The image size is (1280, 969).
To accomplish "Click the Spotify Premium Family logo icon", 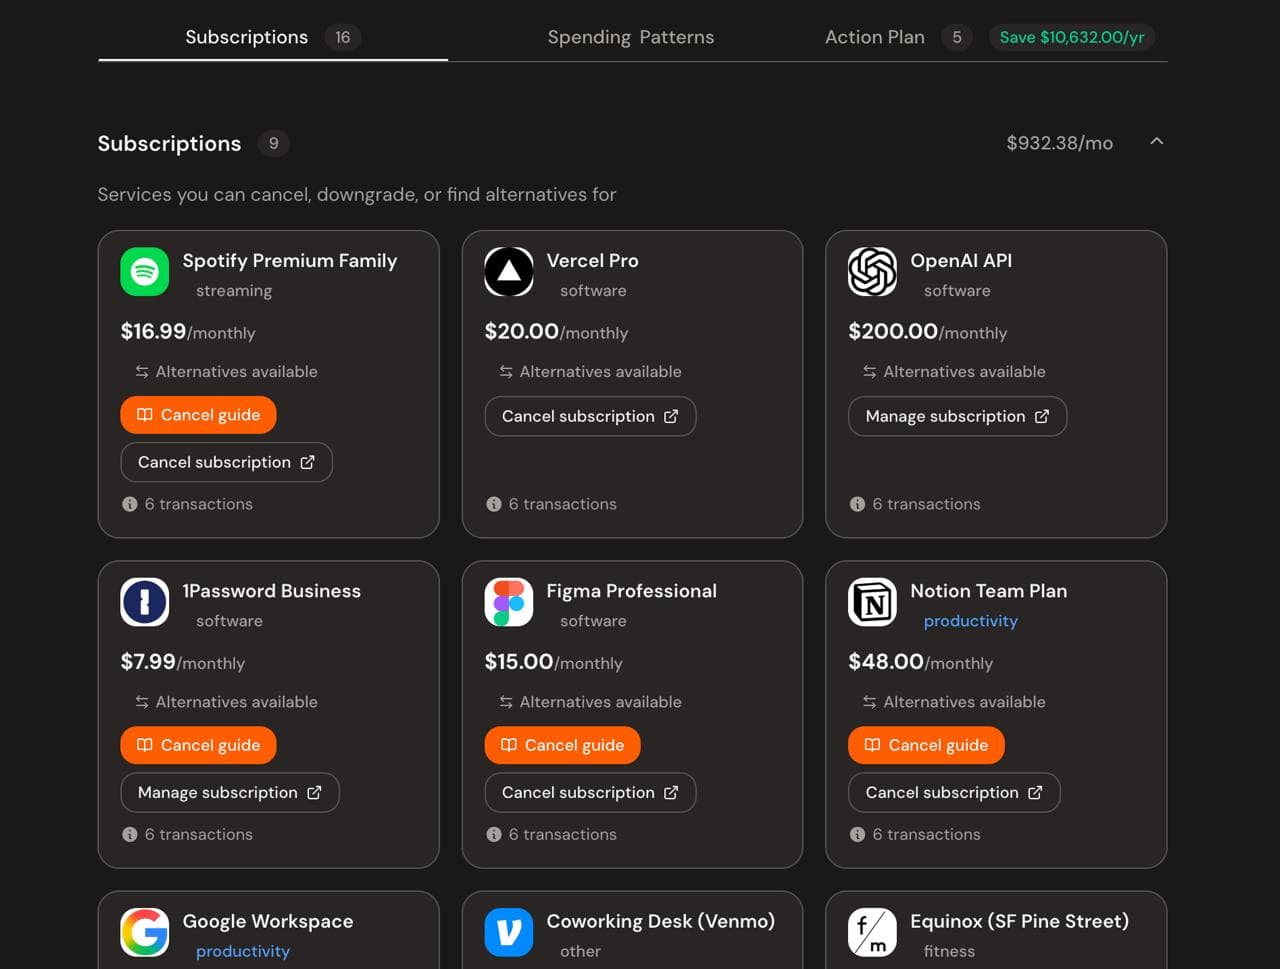I will (145, 272).
